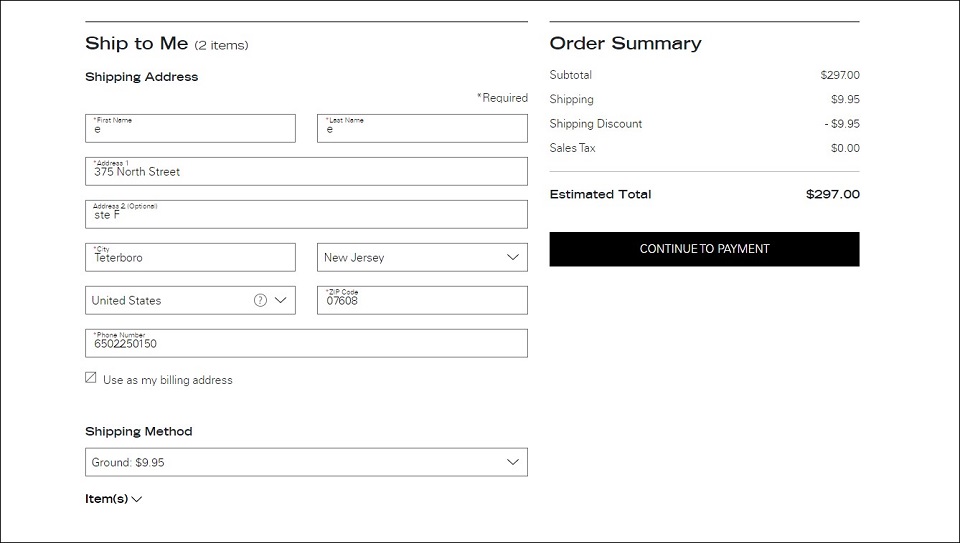
Task: Toggle the Use as my billing address checkbox
Action: pyautogui.click(x=91, y=378)
